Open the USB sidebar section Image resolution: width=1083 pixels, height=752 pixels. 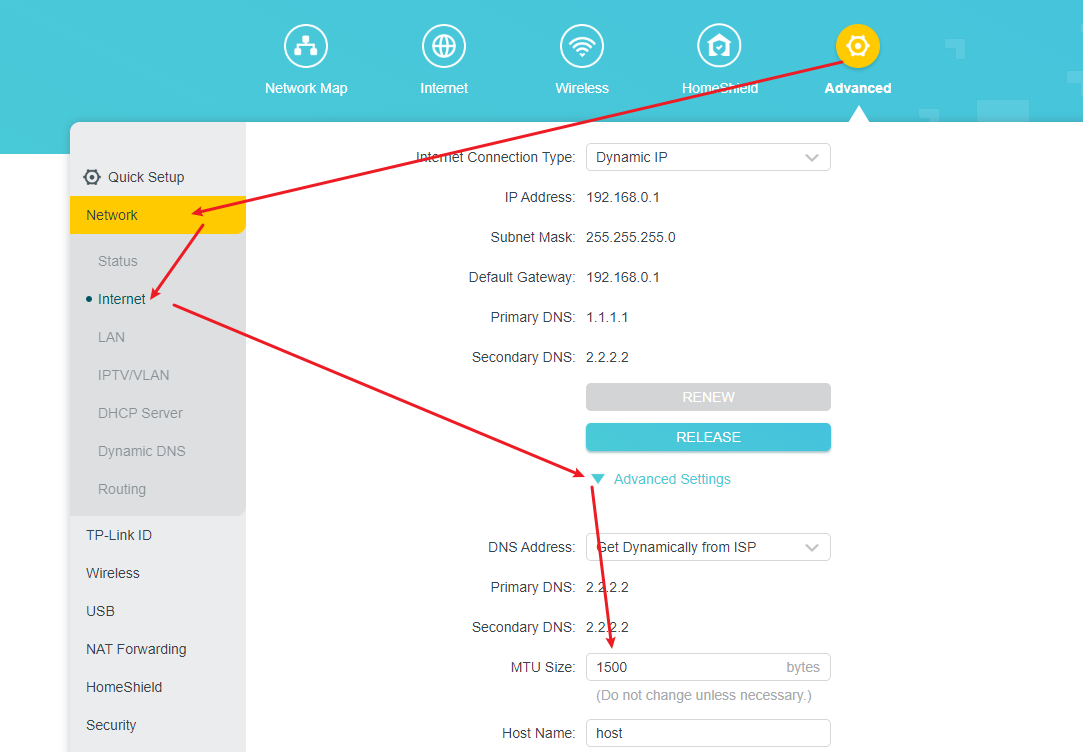coord(100,611)
